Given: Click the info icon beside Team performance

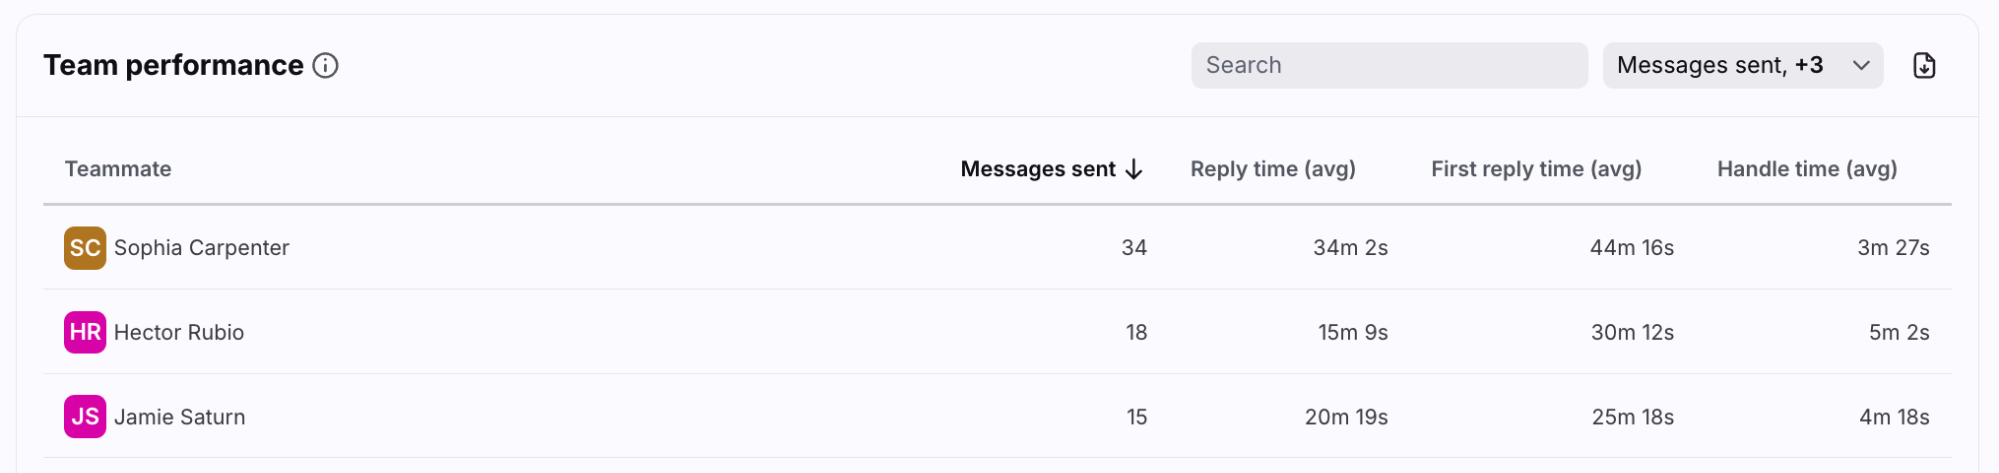Looking at the screenshot, I should pyautogui.click(x=326, y=66).
